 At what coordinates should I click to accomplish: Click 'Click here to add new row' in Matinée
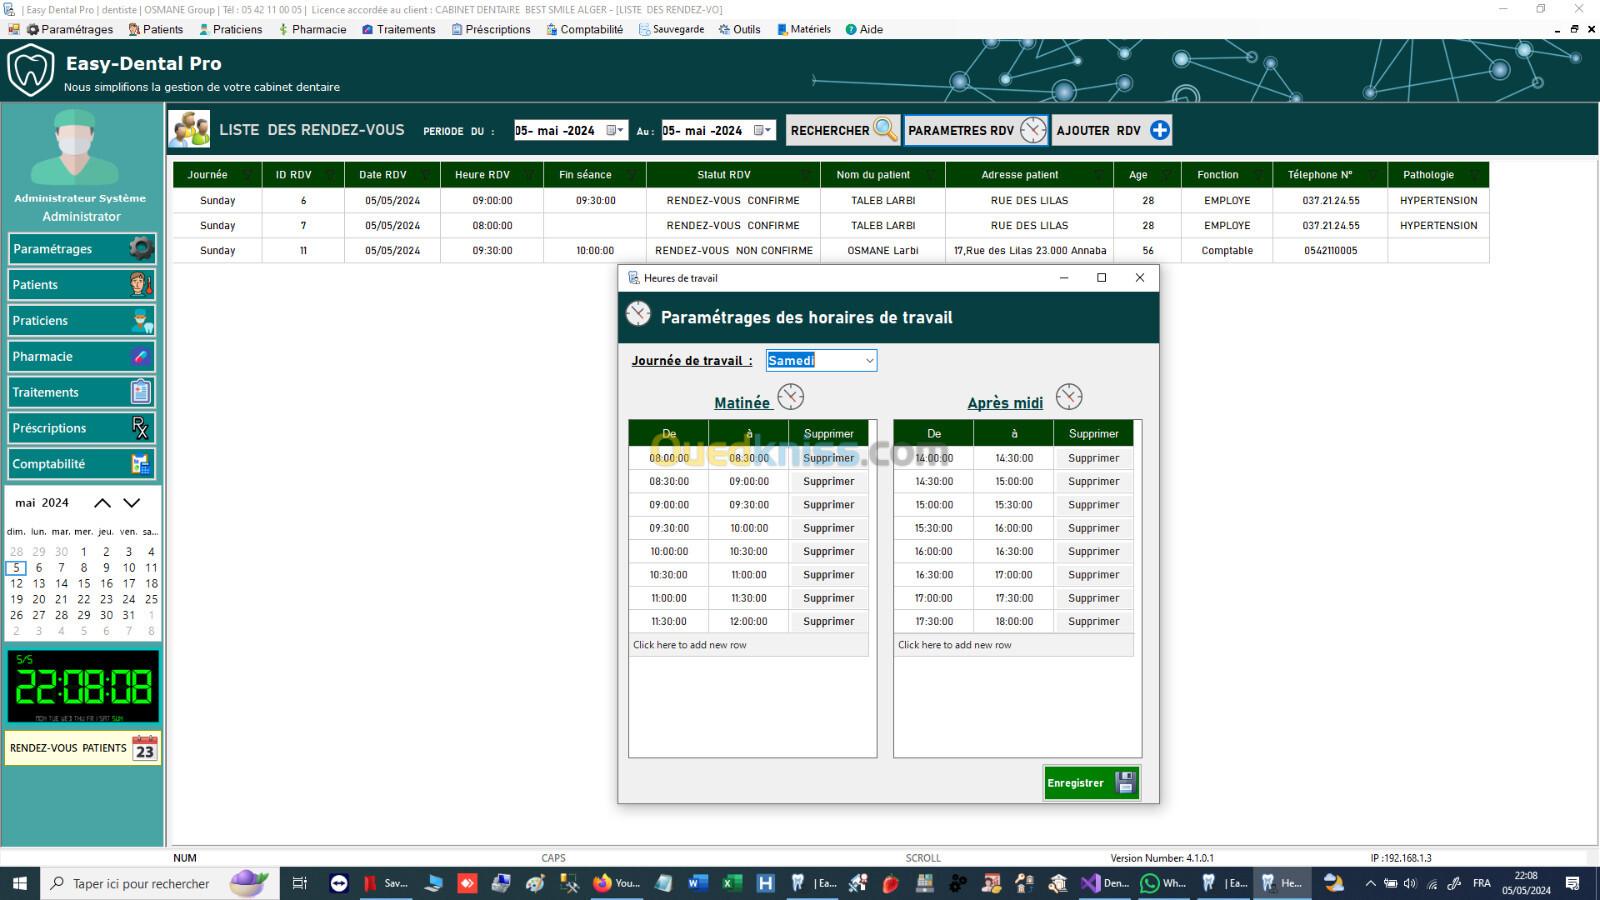[x=690, y=645]
